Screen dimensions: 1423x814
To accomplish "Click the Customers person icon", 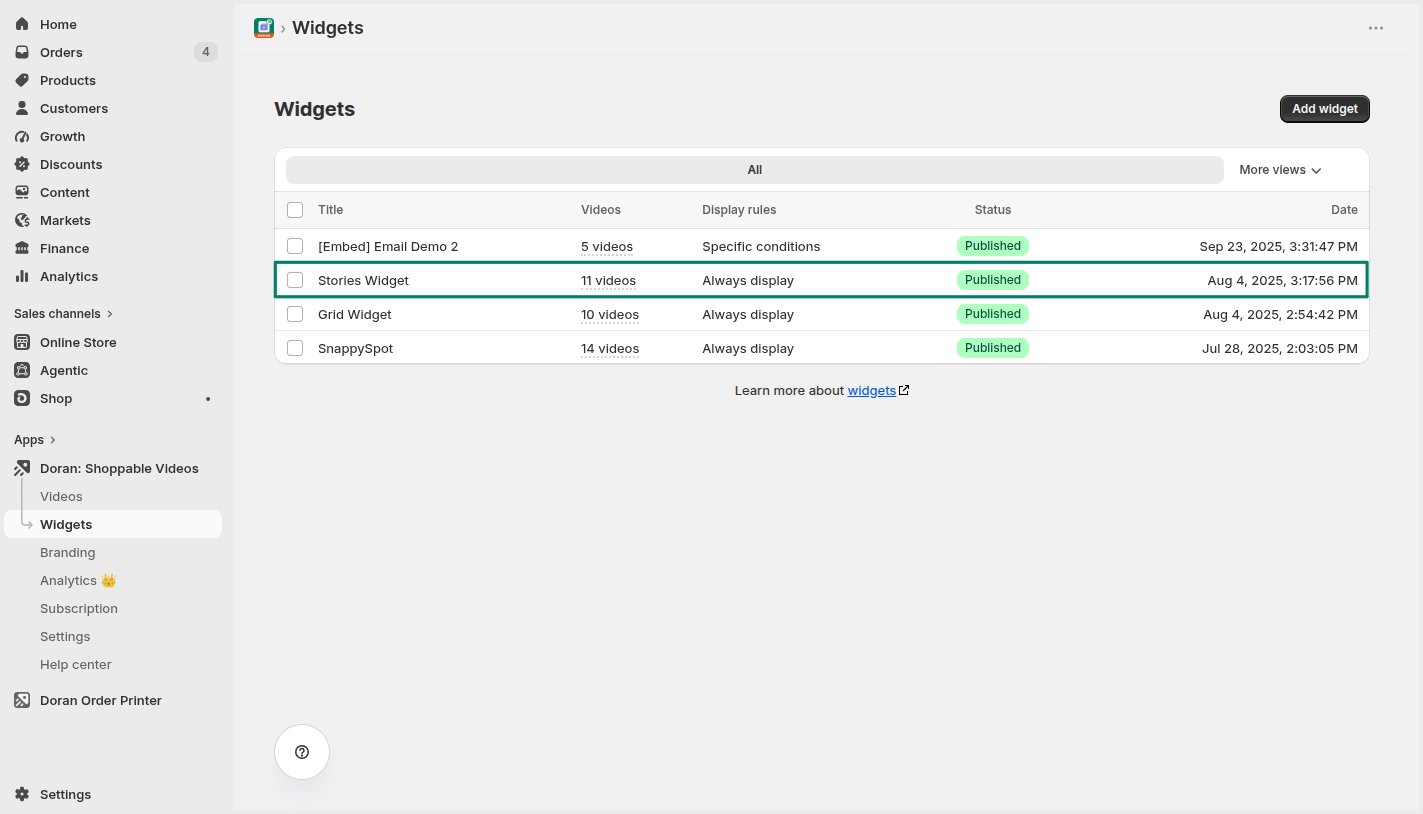I will point(22,108).
